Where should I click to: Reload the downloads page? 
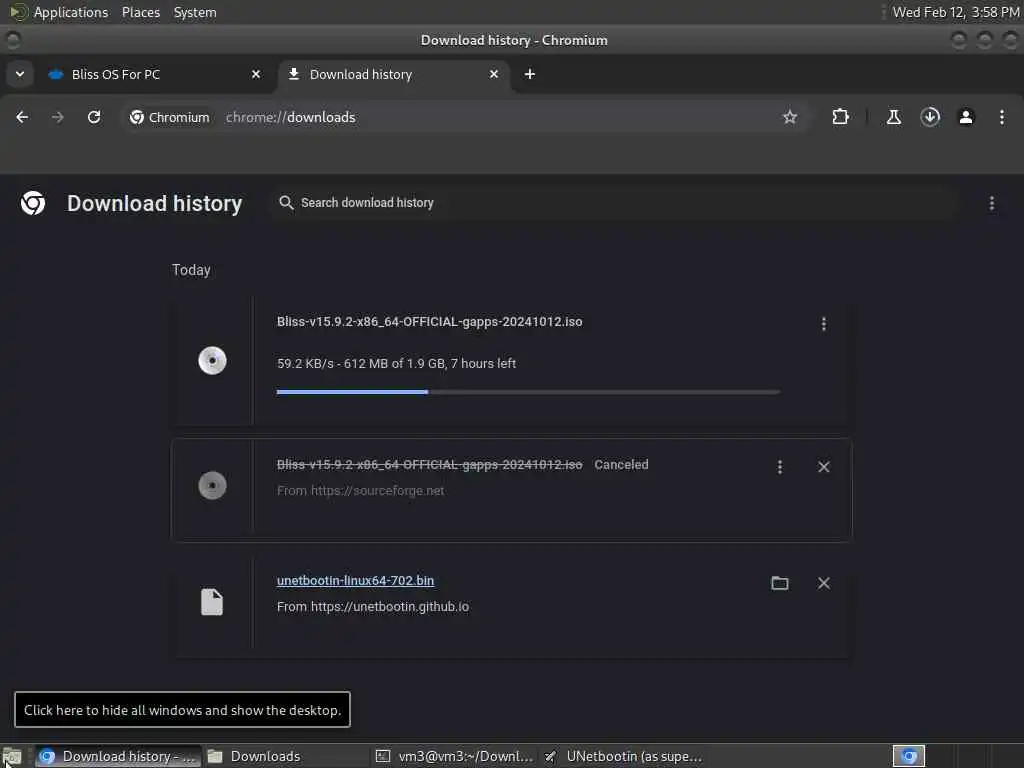click(94, 117)
